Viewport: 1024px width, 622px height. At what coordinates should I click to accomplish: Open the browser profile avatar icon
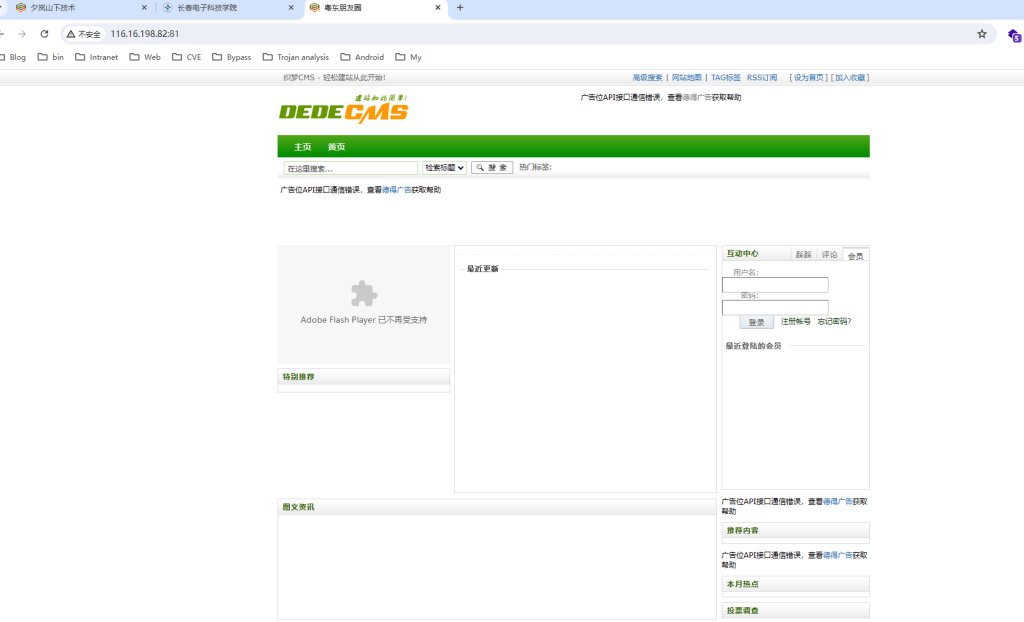click(x=1013, y=34)
